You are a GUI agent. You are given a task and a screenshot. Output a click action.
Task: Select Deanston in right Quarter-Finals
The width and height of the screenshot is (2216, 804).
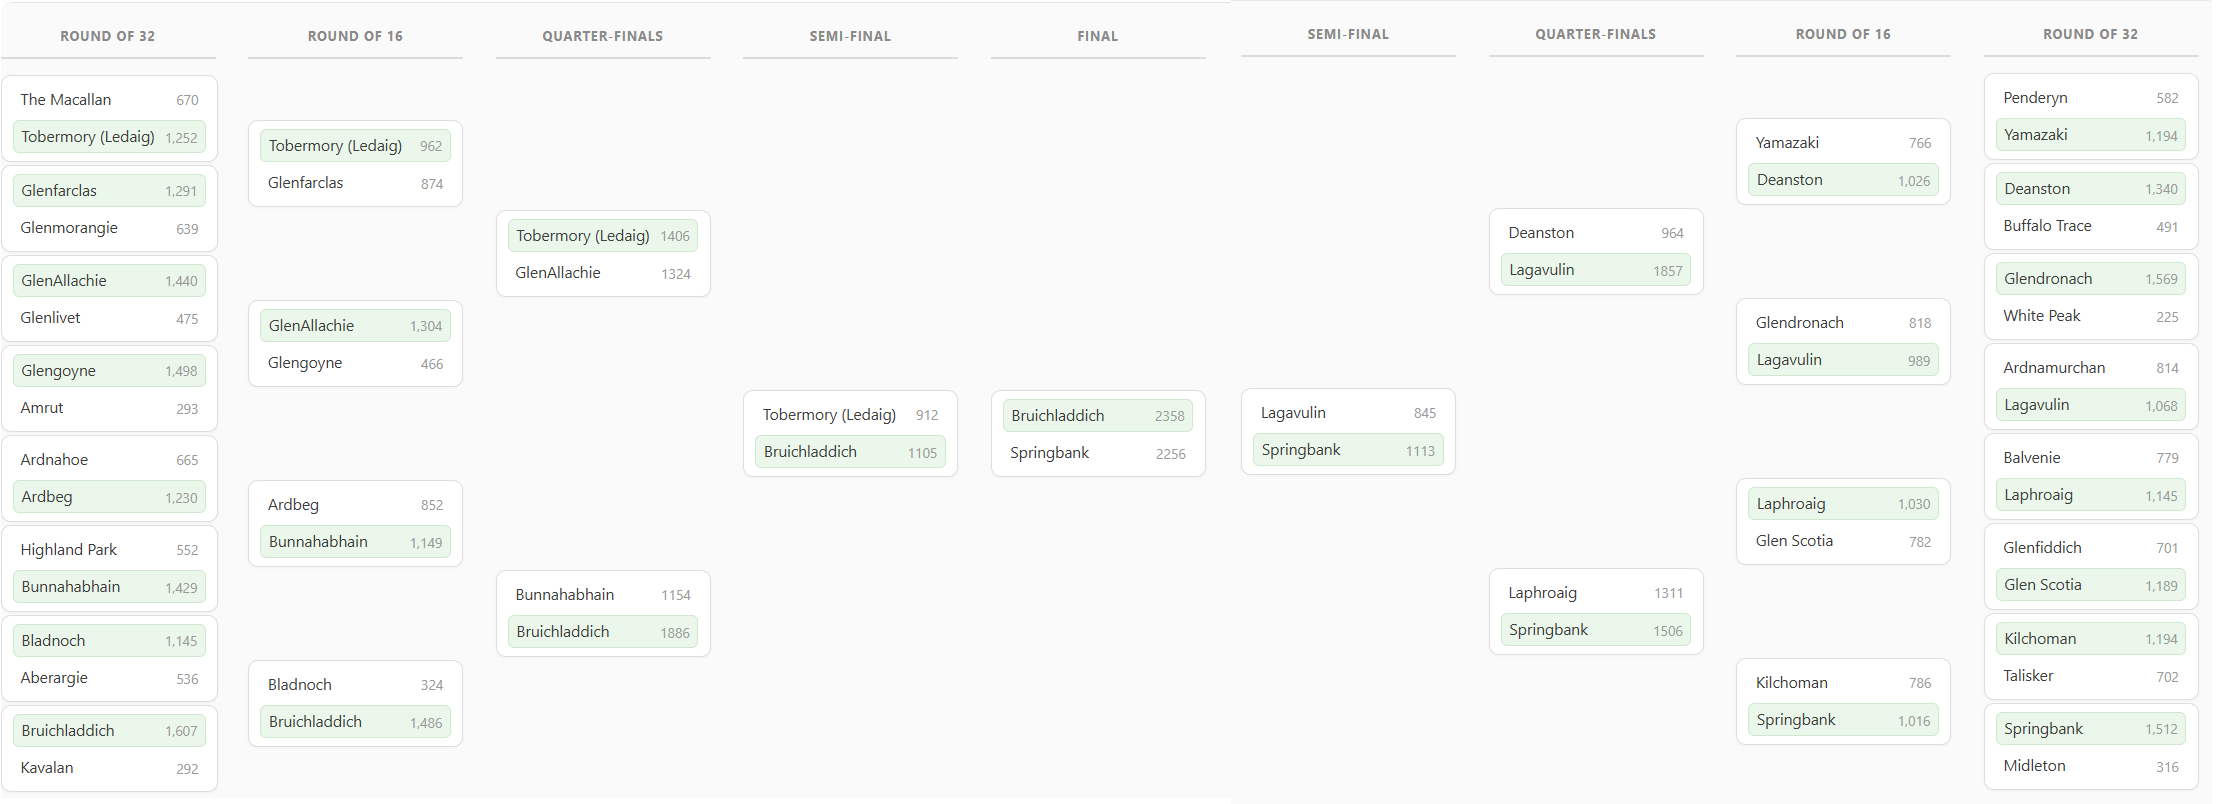[1595, 233]
